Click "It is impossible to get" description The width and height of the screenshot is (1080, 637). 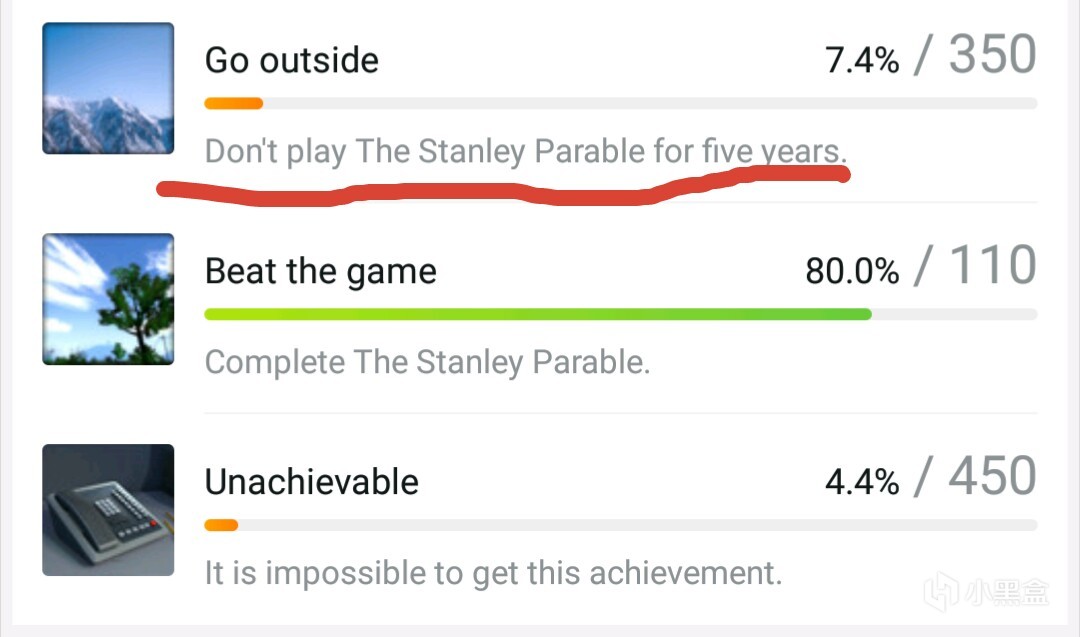pos(493,573)
